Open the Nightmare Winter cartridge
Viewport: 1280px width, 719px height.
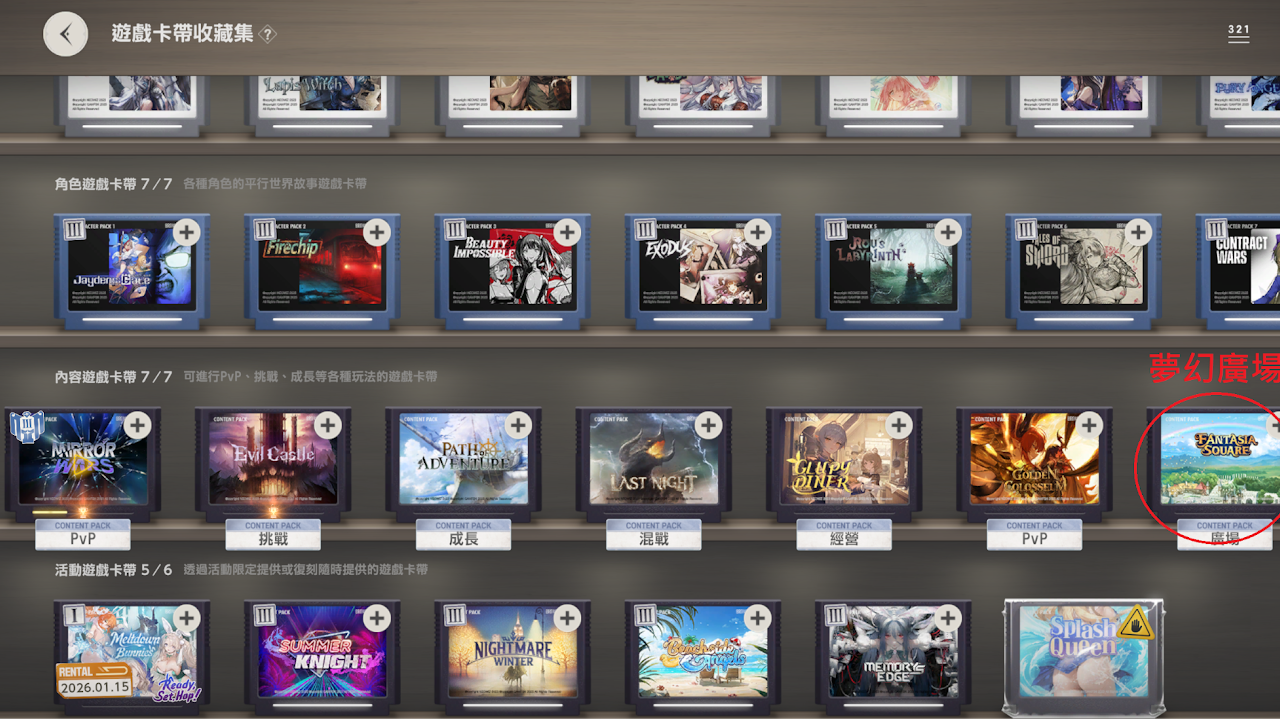click(x=512, y=655)
